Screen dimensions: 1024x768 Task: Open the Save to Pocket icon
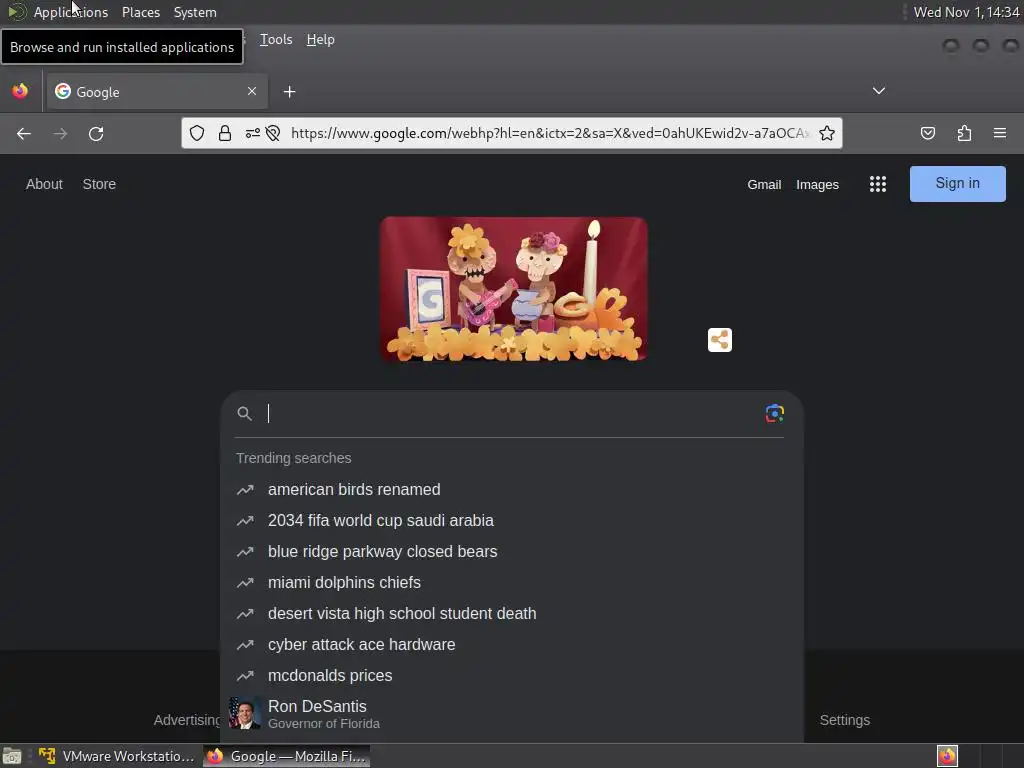click(x=927, y=133)
